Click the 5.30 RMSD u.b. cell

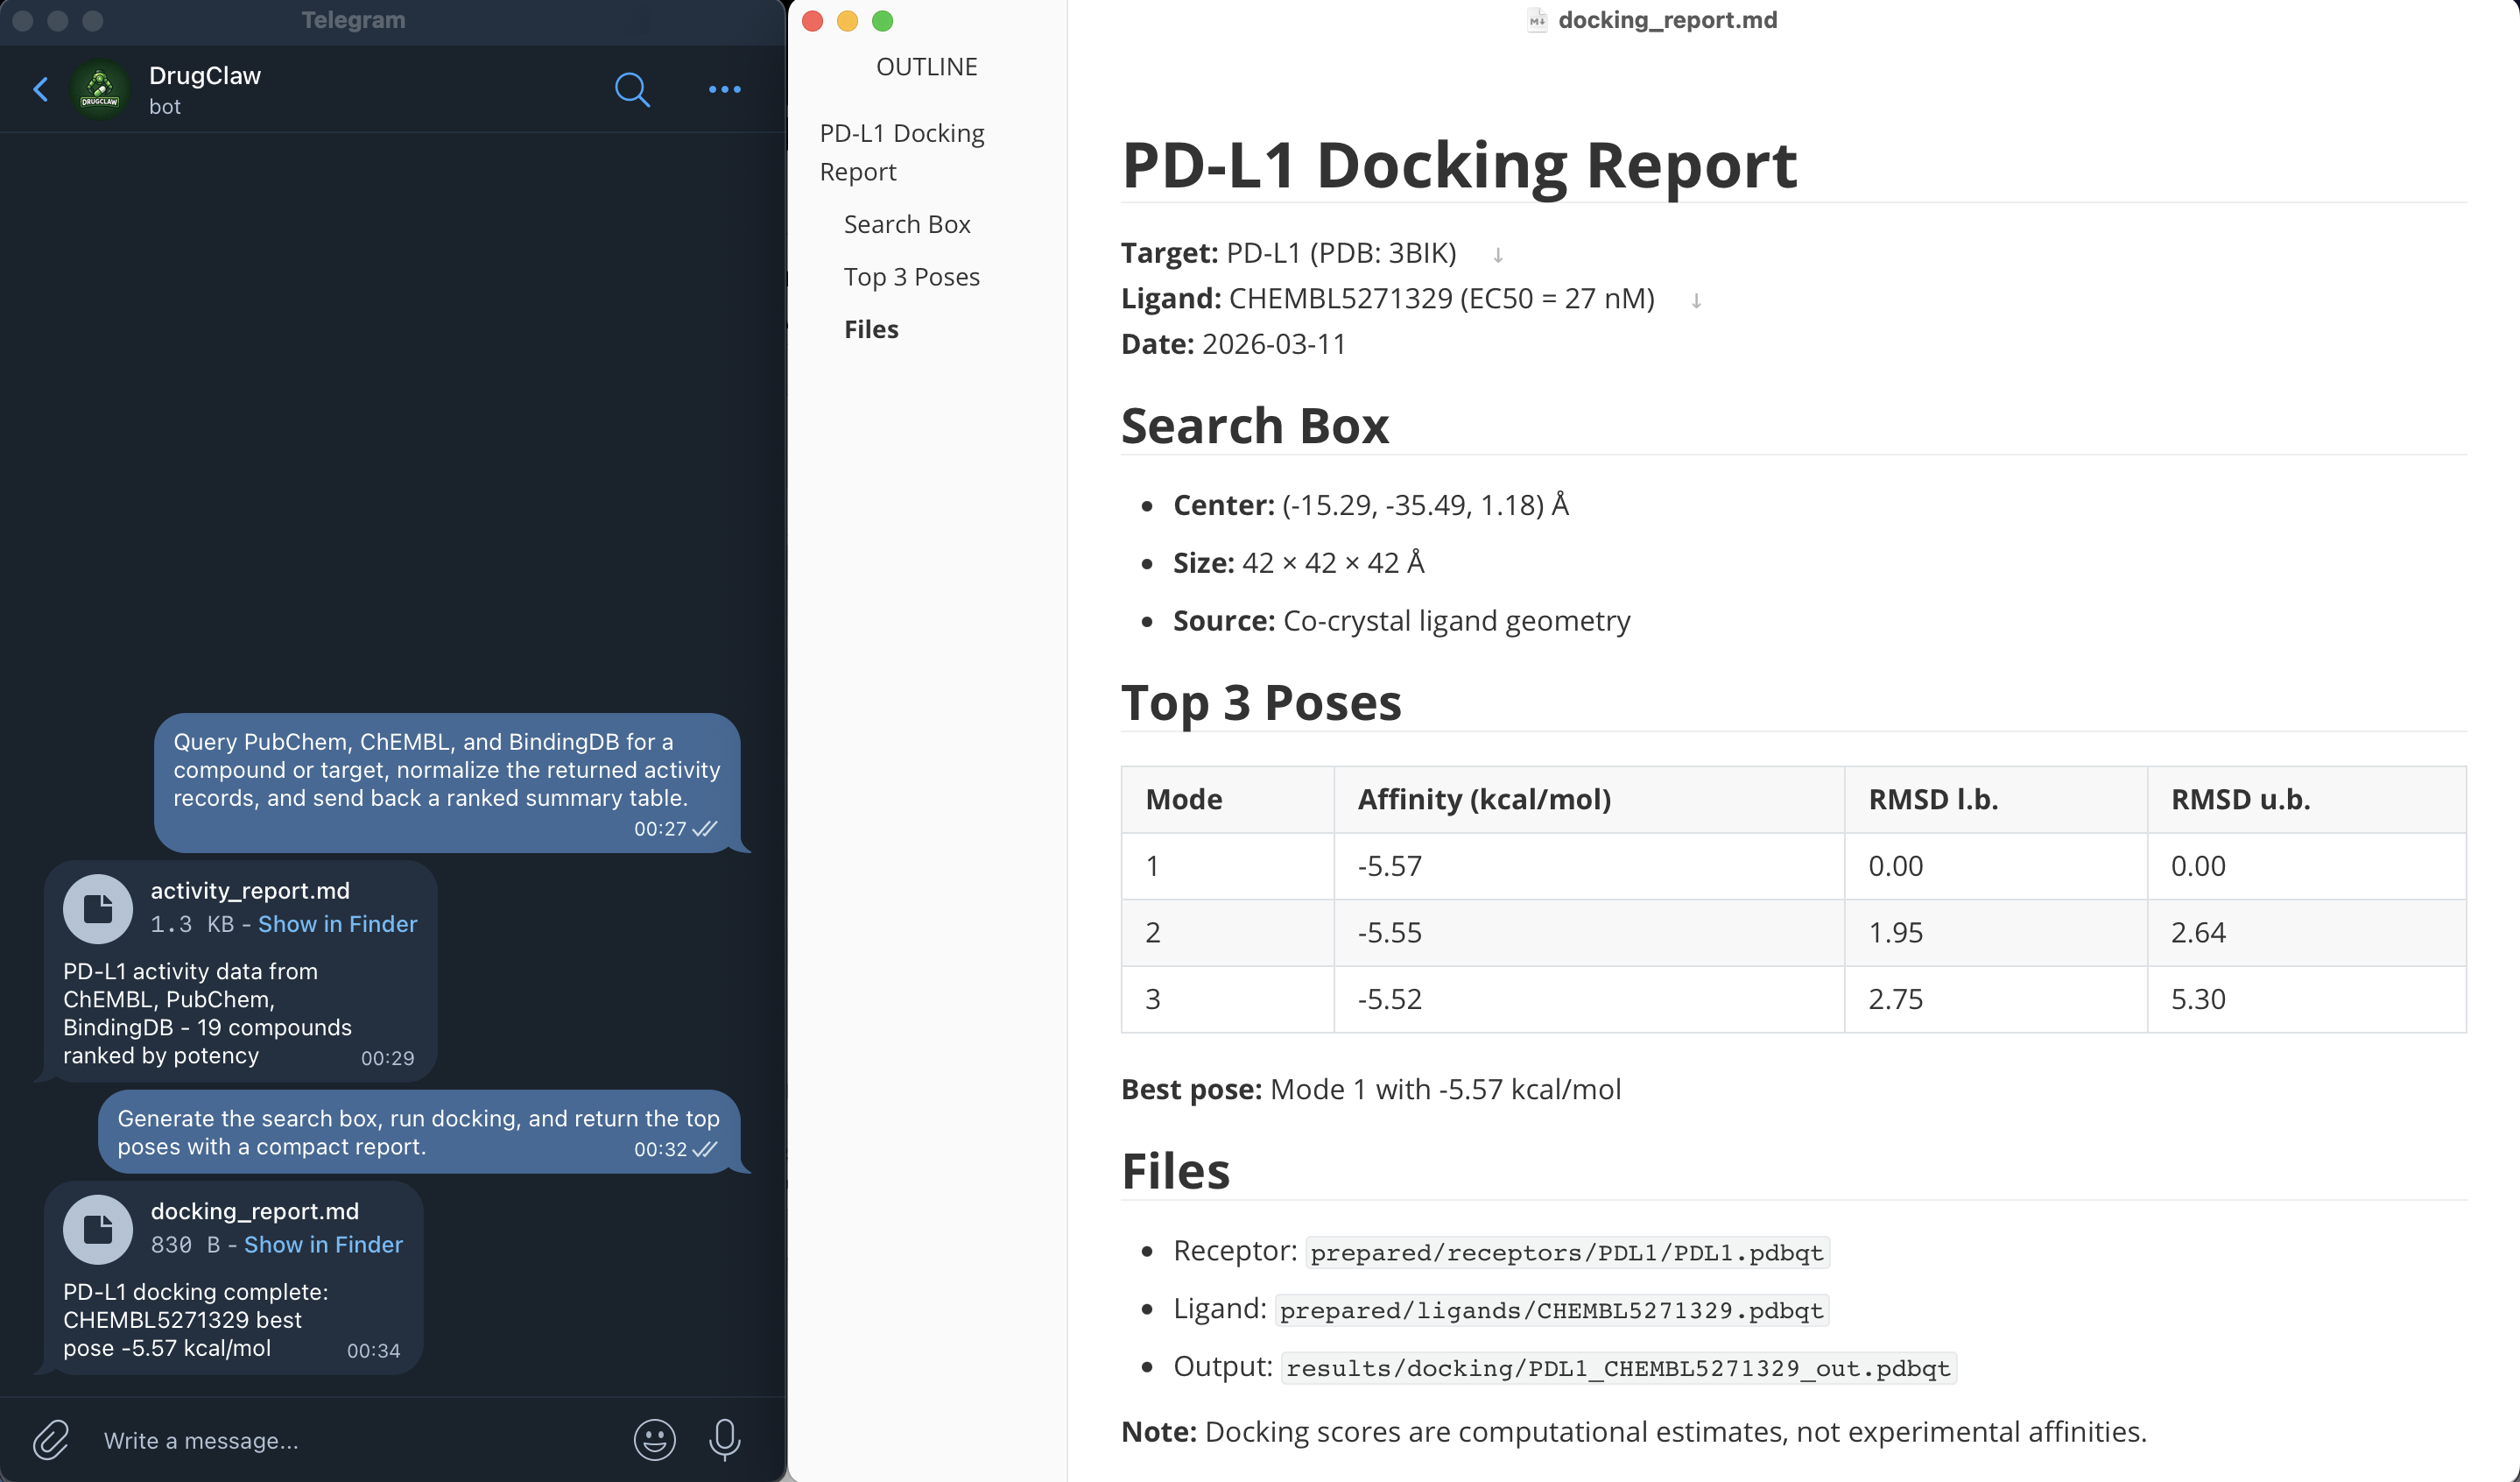point(2307,999)
